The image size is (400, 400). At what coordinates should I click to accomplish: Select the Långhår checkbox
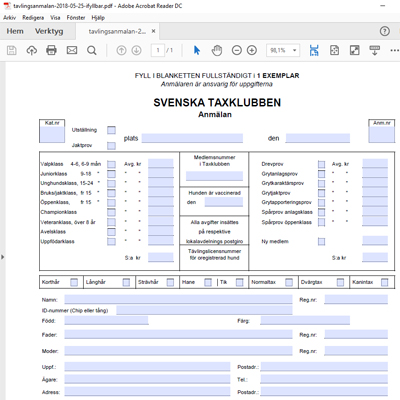(126, 282)
